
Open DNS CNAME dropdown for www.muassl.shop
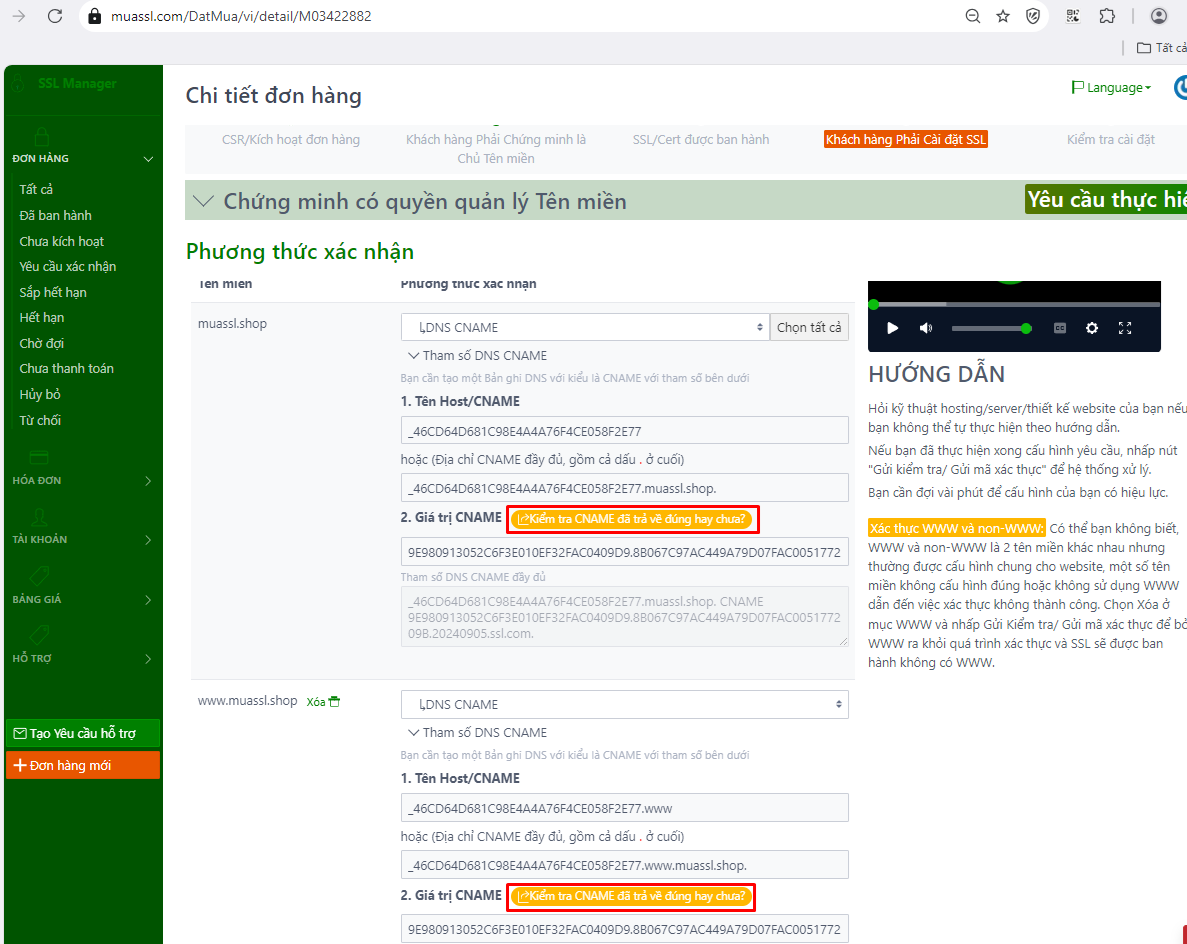tap(624, 704)
